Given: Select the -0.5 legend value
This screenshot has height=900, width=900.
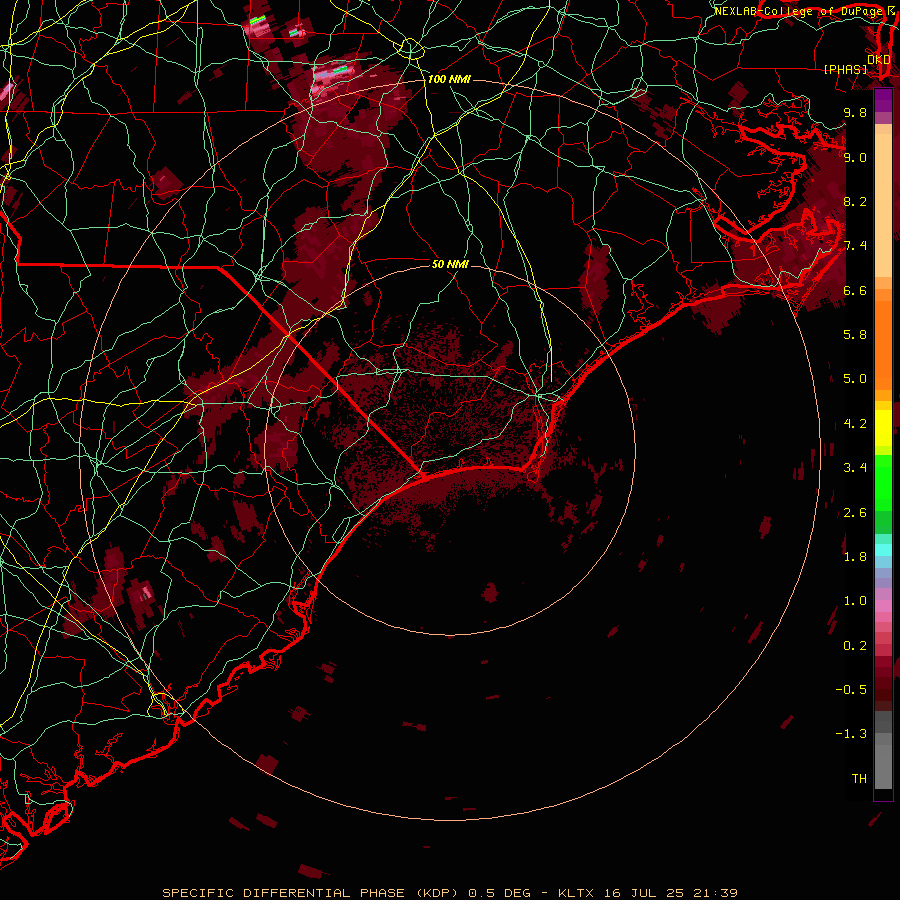Looking at the screenshot, I should tap(851, 690).
